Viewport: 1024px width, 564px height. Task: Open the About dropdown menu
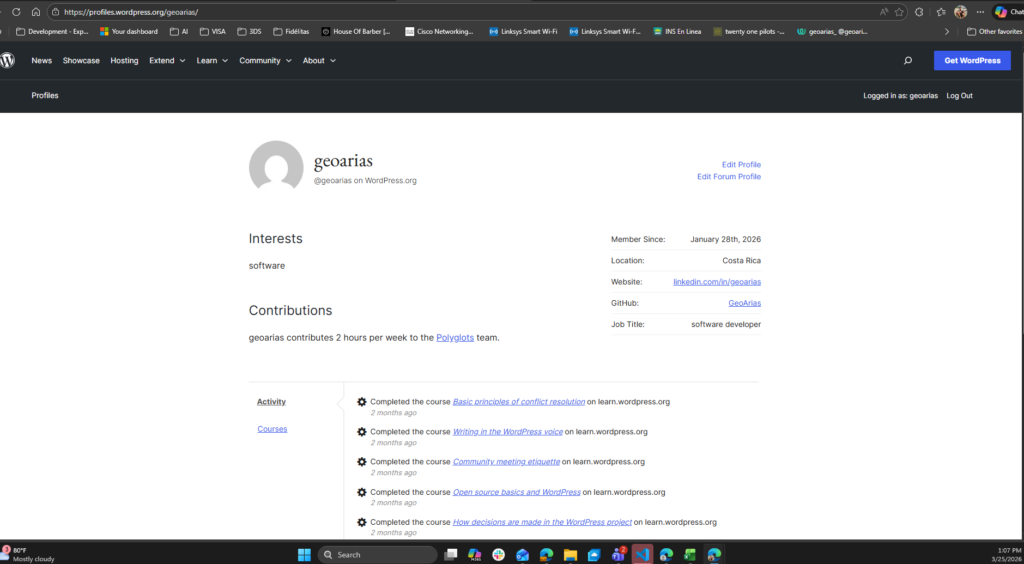point(319,61)
